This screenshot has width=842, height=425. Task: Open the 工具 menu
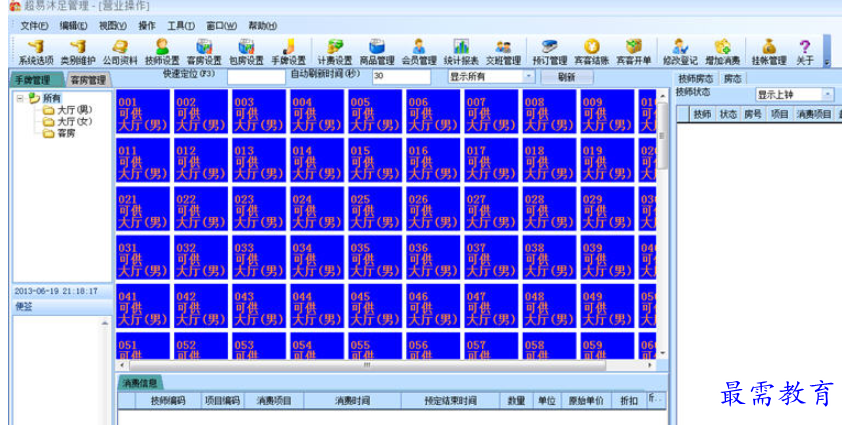coord(181,26)
